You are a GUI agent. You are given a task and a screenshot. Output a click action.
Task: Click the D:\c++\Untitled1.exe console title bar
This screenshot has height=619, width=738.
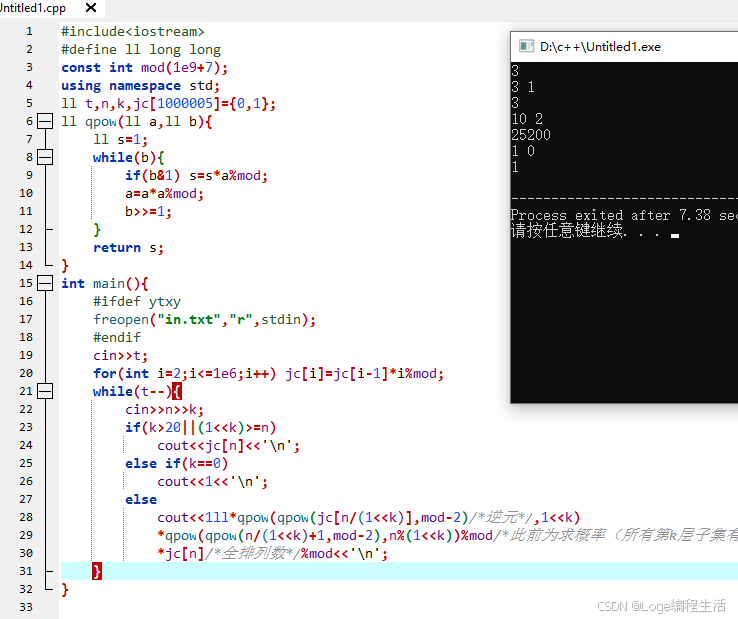coord(624,47)
